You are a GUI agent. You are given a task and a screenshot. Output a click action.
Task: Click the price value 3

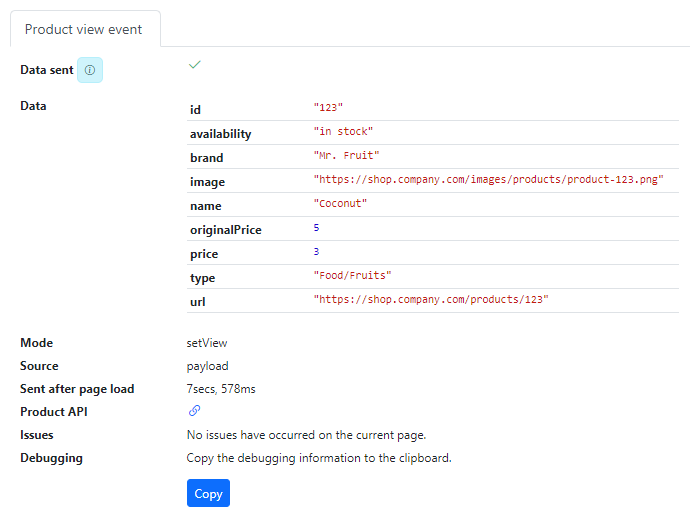pos(316,252)
